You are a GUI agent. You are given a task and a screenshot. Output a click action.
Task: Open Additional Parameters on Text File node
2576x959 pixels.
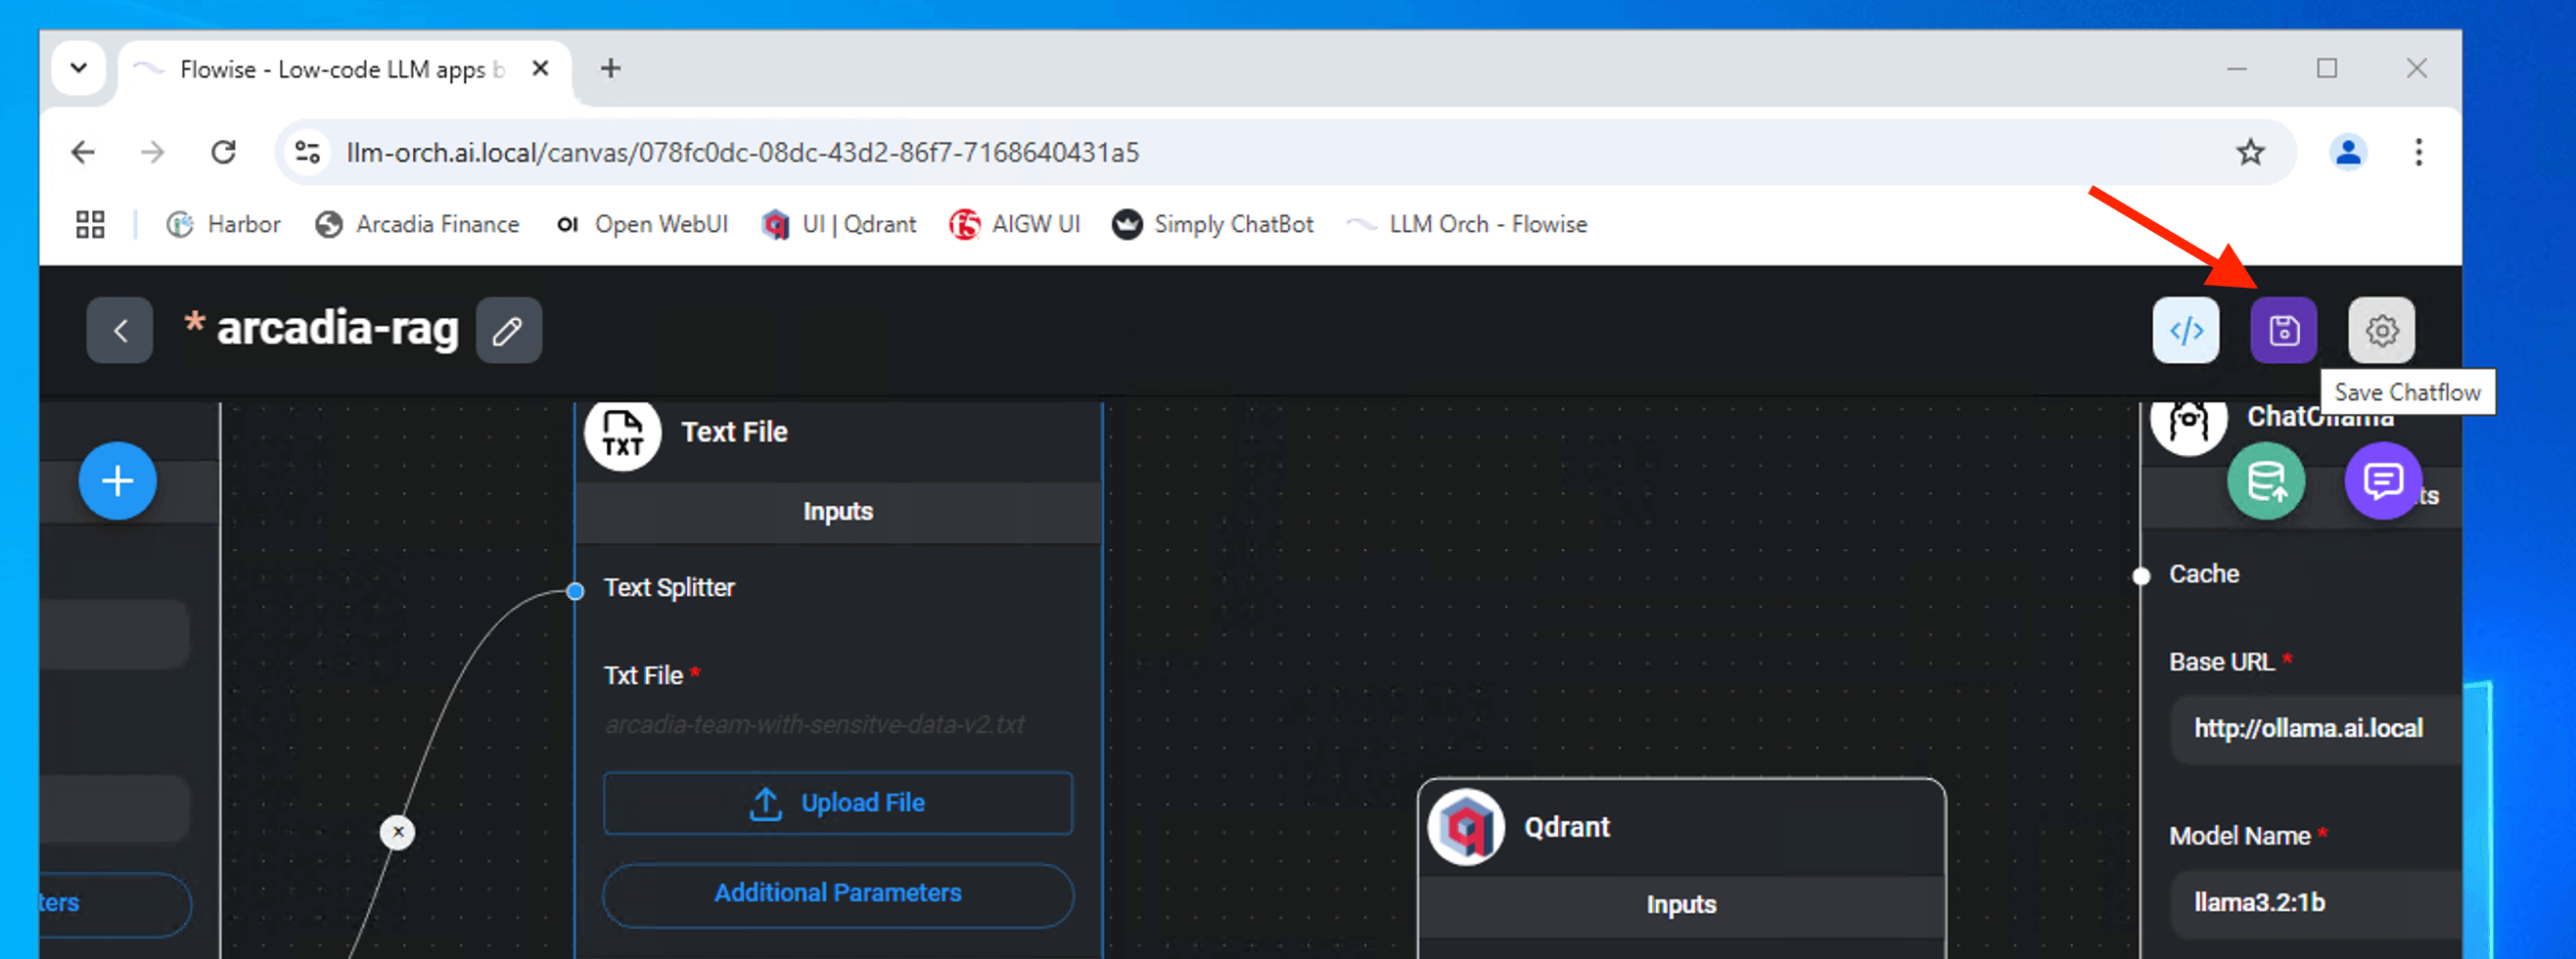pyautogui.click(x=837, y=893)
